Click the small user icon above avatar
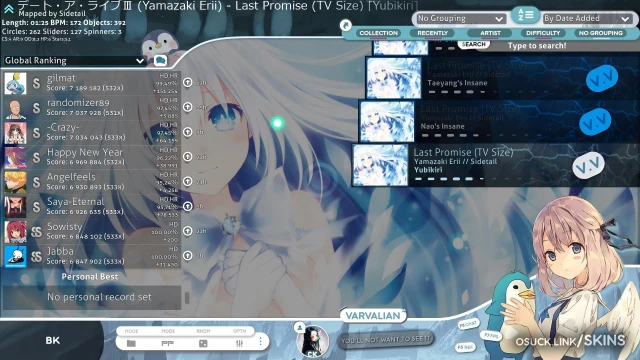The height and width of the screenshot is (360, 640). (300, 327)
